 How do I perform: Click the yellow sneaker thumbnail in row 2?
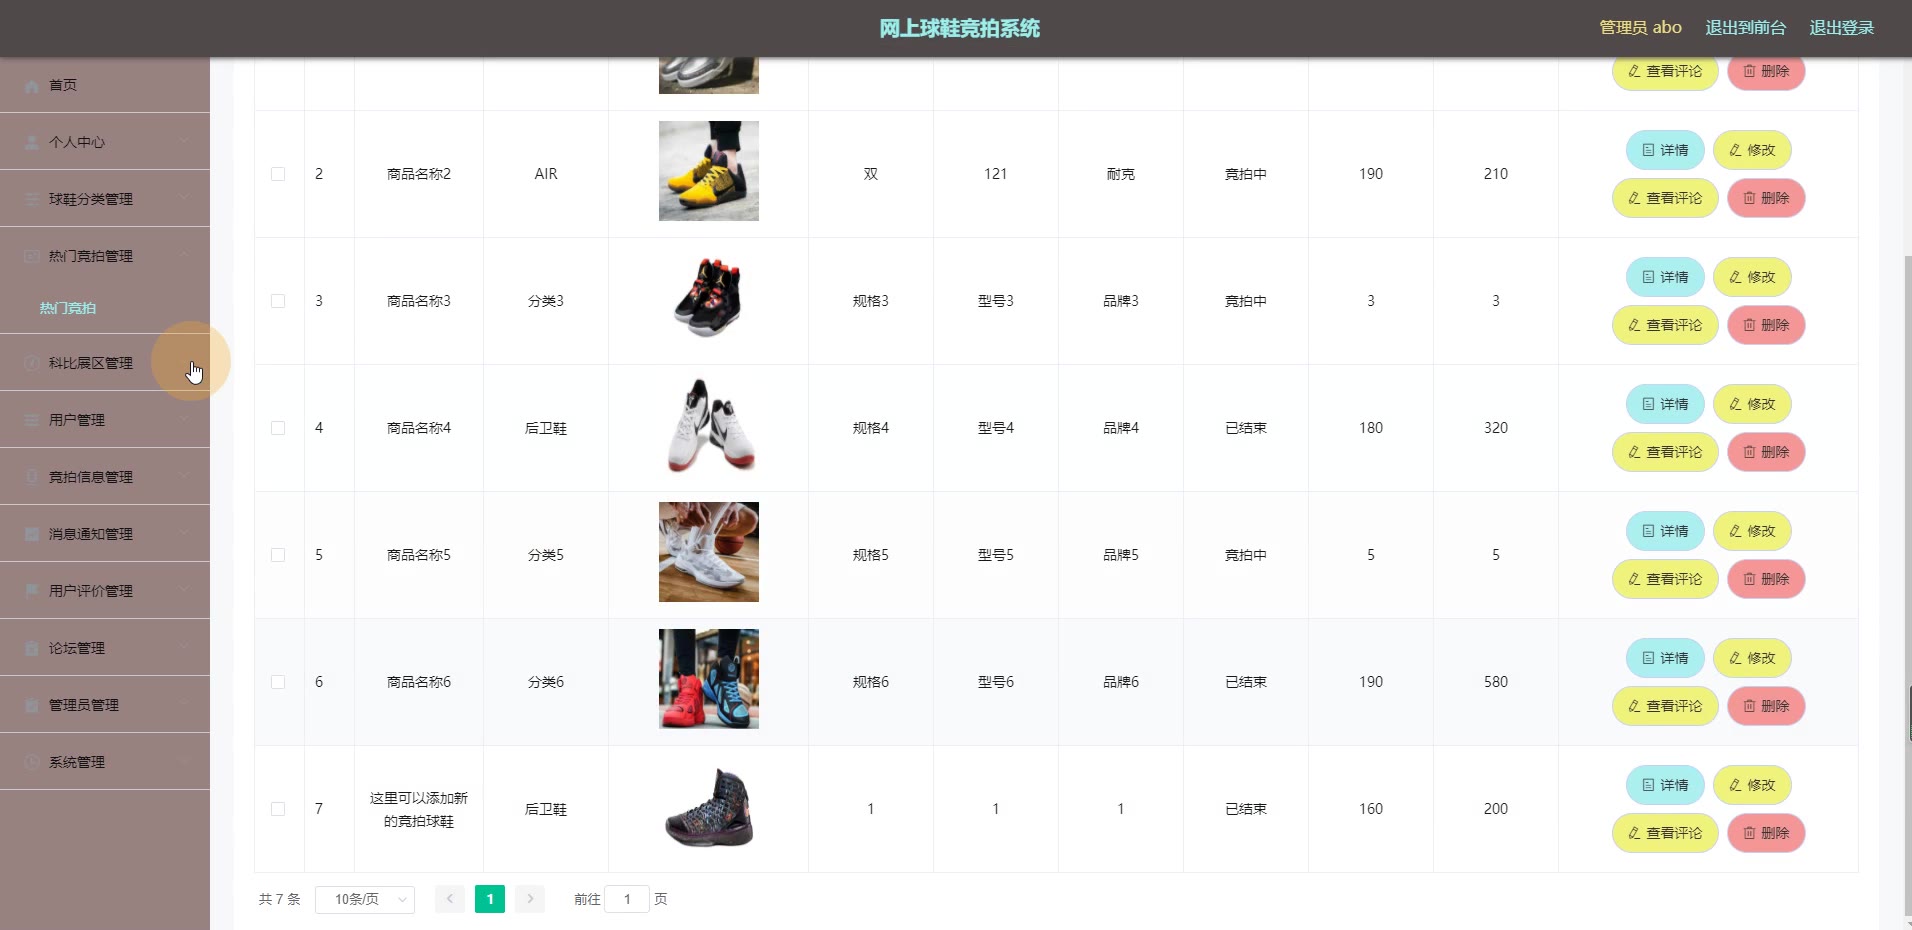point(709,171)
